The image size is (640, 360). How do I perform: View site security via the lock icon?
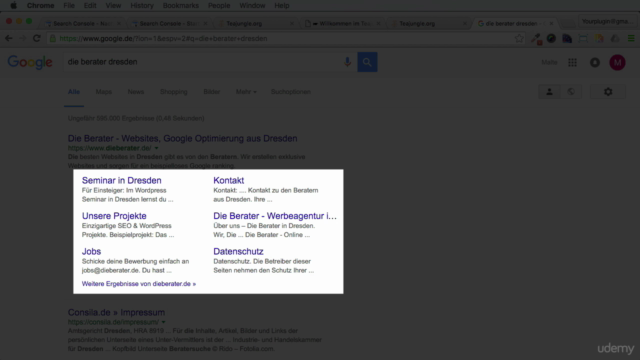(x=53, y=38)
